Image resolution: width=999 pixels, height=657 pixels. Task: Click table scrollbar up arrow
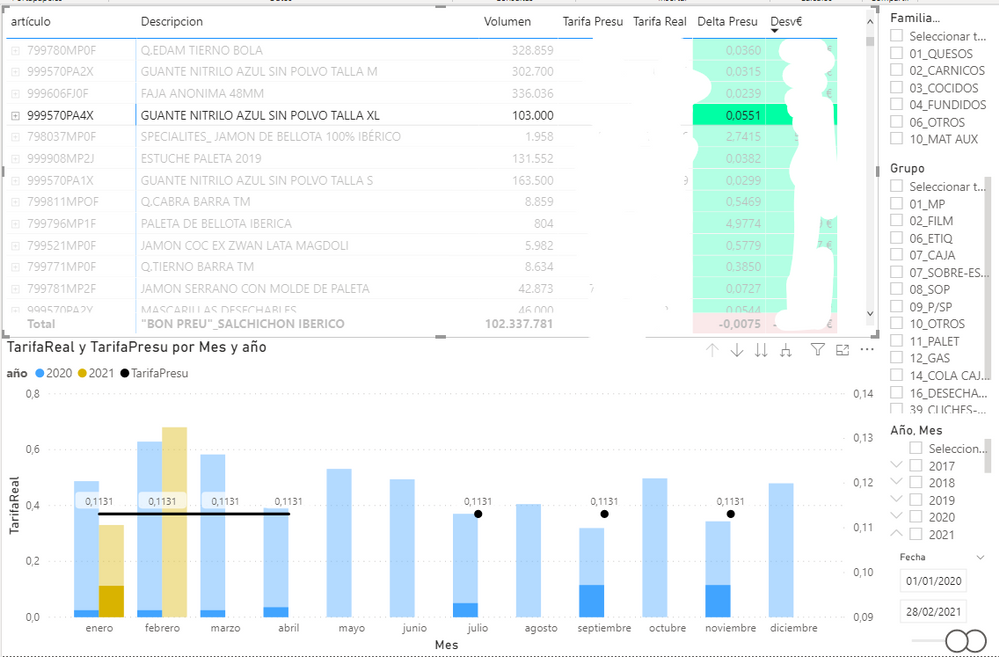[x=870, y=22]
